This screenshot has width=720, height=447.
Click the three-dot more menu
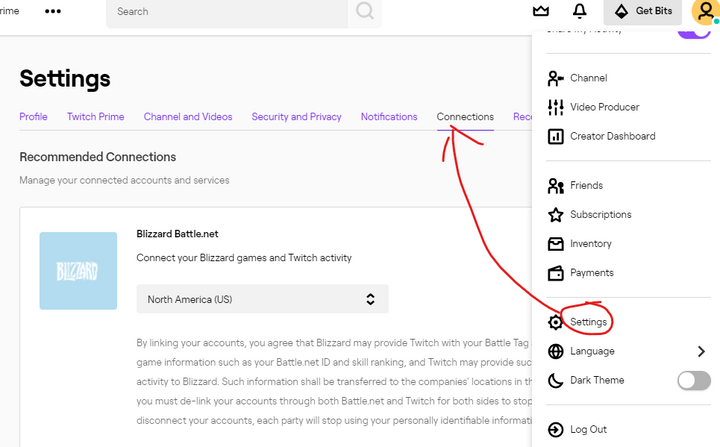pos(53,11)
